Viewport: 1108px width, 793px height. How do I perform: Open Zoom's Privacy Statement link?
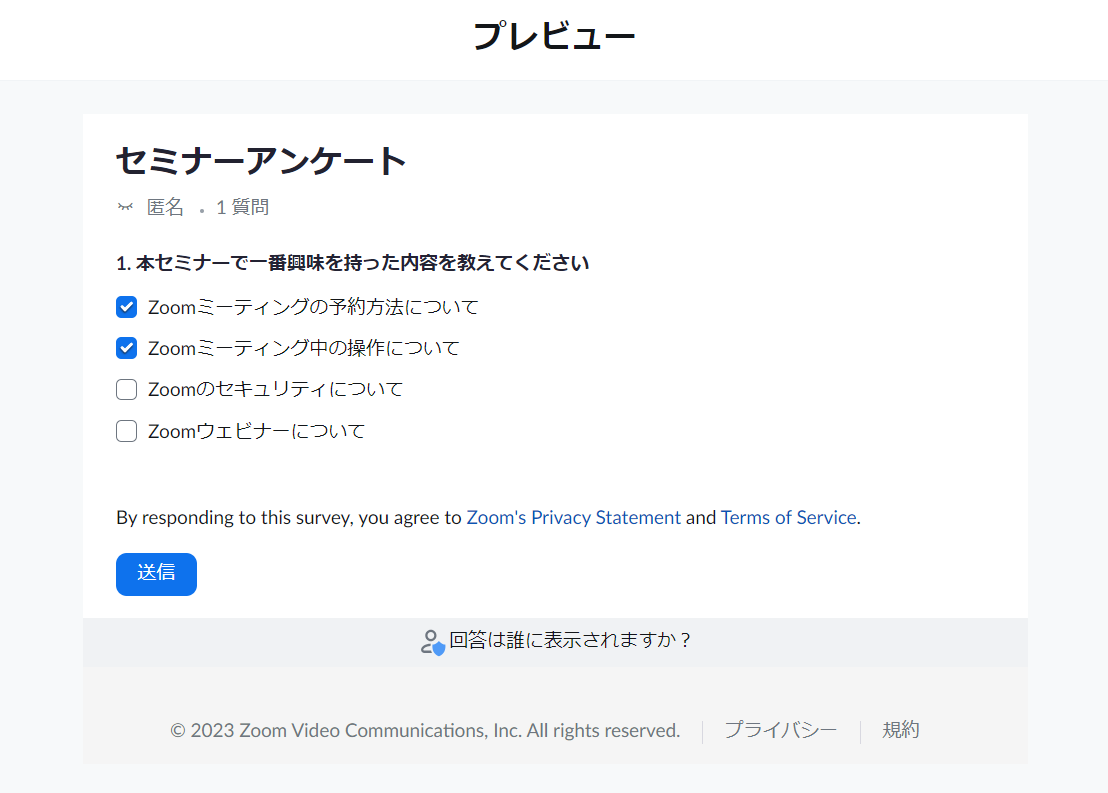tap(573, 517)
